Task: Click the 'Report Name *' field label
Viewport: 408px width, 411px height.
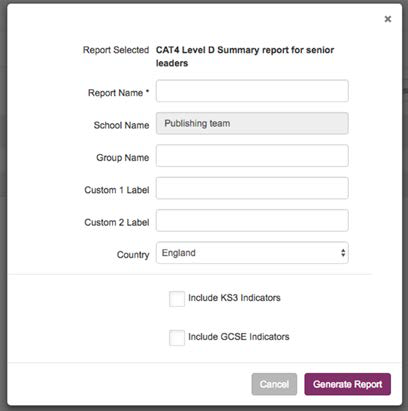Action: (x=118, y=93)
